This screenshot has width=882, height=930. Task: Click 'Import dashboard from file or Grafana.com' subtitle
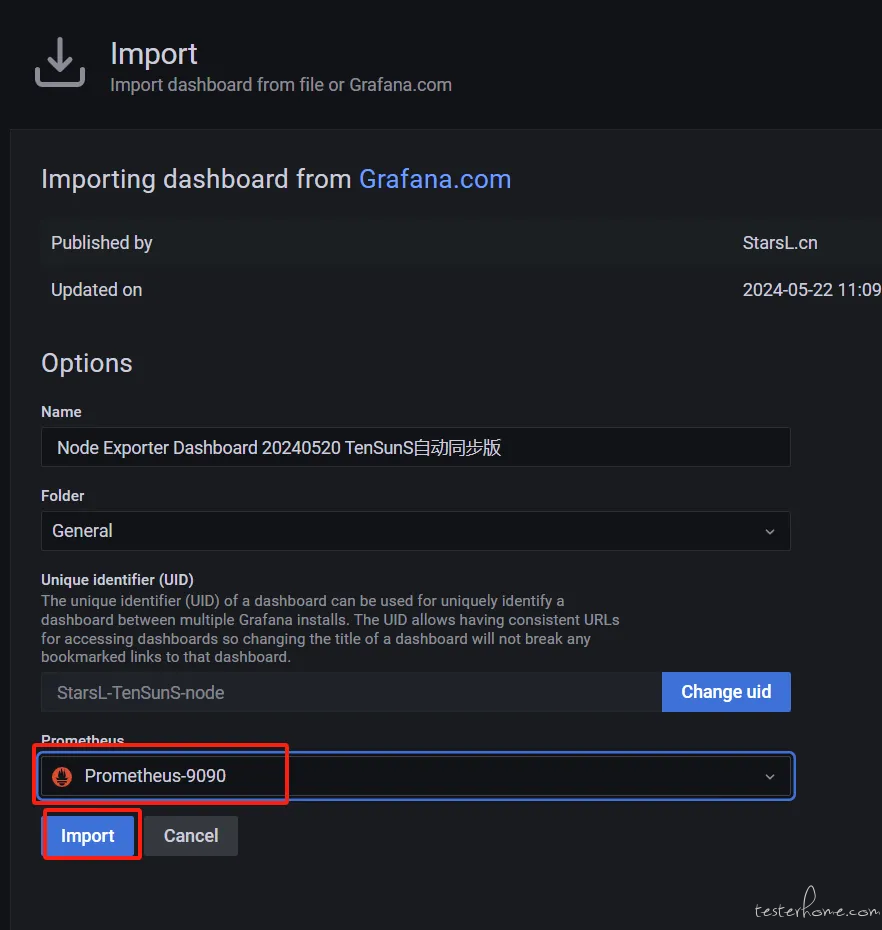pos(281,85)
